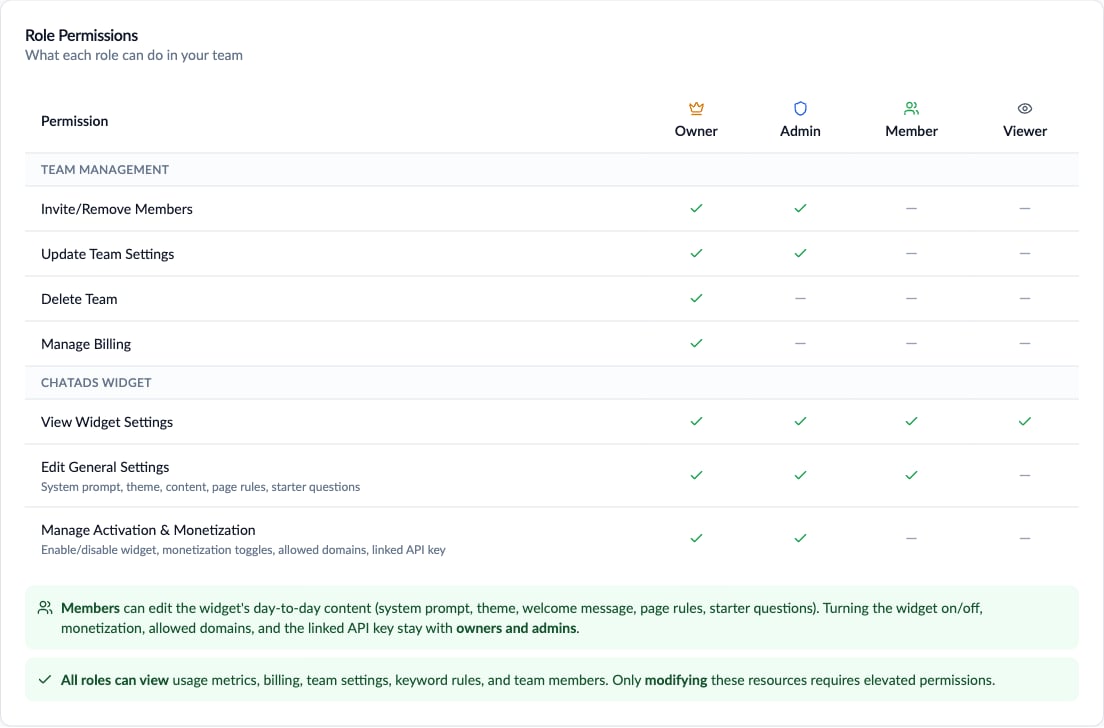This screenshot has width=1104, height=728.
Task: Click bold 'All roles can view' text
Action: (115, 680)
